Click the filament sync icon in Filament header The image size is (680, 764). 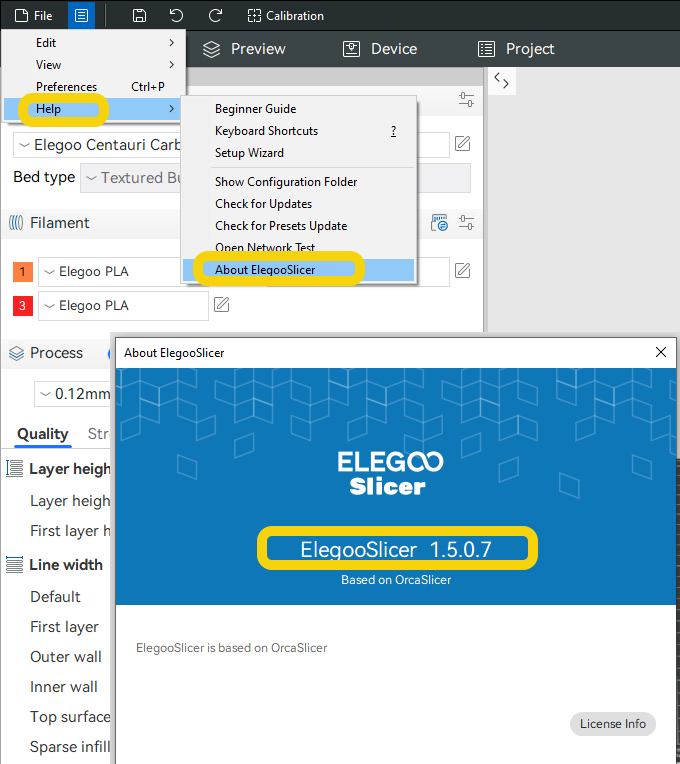[x=439, y=222]
